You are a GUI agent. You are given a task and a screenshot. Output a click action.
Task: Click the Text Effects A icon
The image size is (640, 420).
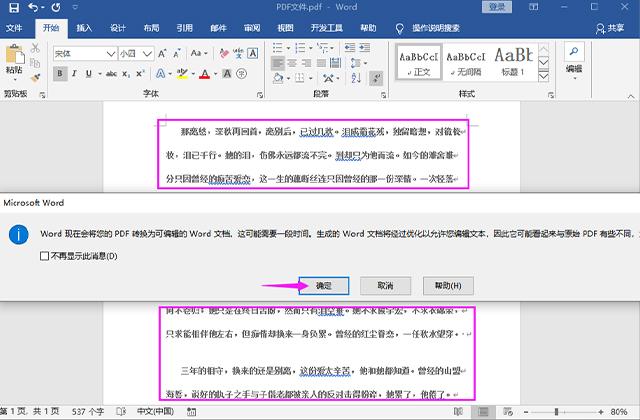tap(160, 74)
